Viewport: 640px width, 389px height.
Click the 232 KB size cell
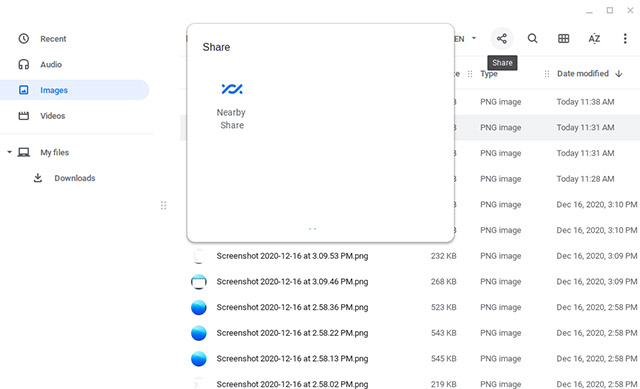[443, 256]
